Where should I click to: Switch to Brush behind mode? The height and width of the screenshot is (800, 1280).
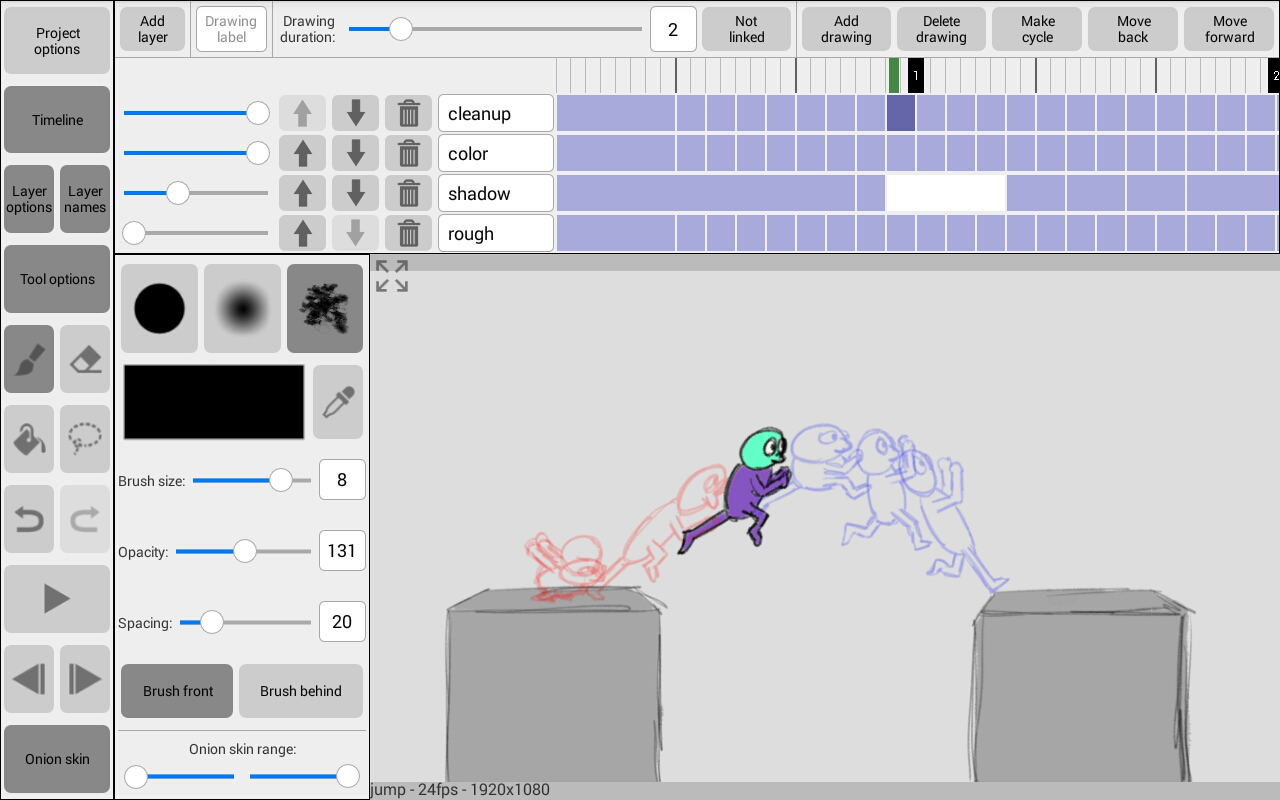(301, 691)
